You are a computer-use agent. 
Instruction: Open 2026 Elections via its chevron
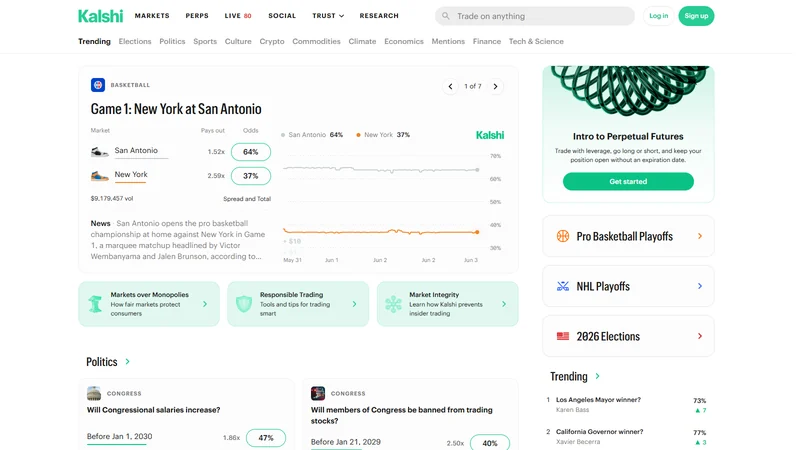point(700,336)
